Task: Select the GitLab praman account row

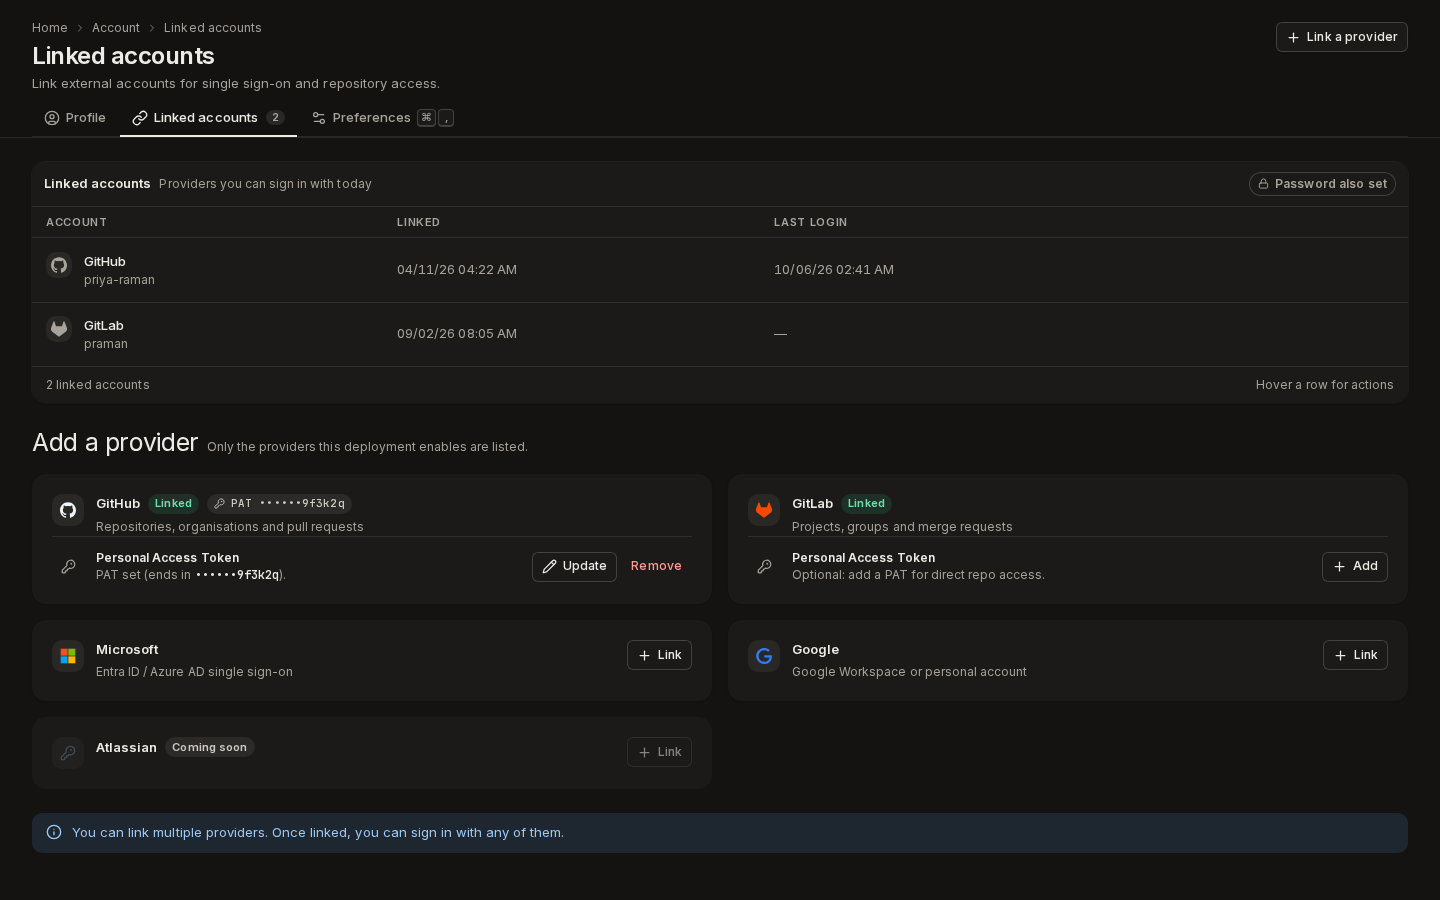Action: coord(720,335)
